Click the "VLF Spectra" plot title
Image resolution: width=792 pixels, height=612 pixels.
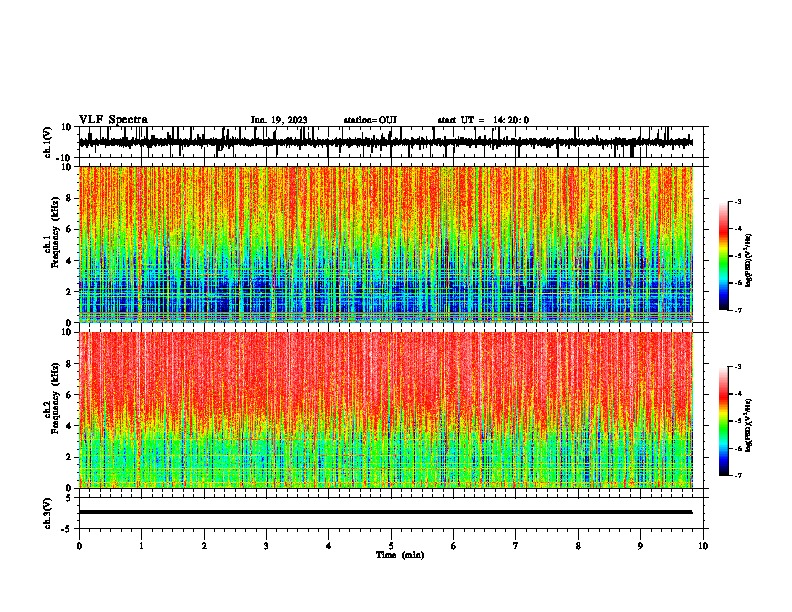(113, 119)
